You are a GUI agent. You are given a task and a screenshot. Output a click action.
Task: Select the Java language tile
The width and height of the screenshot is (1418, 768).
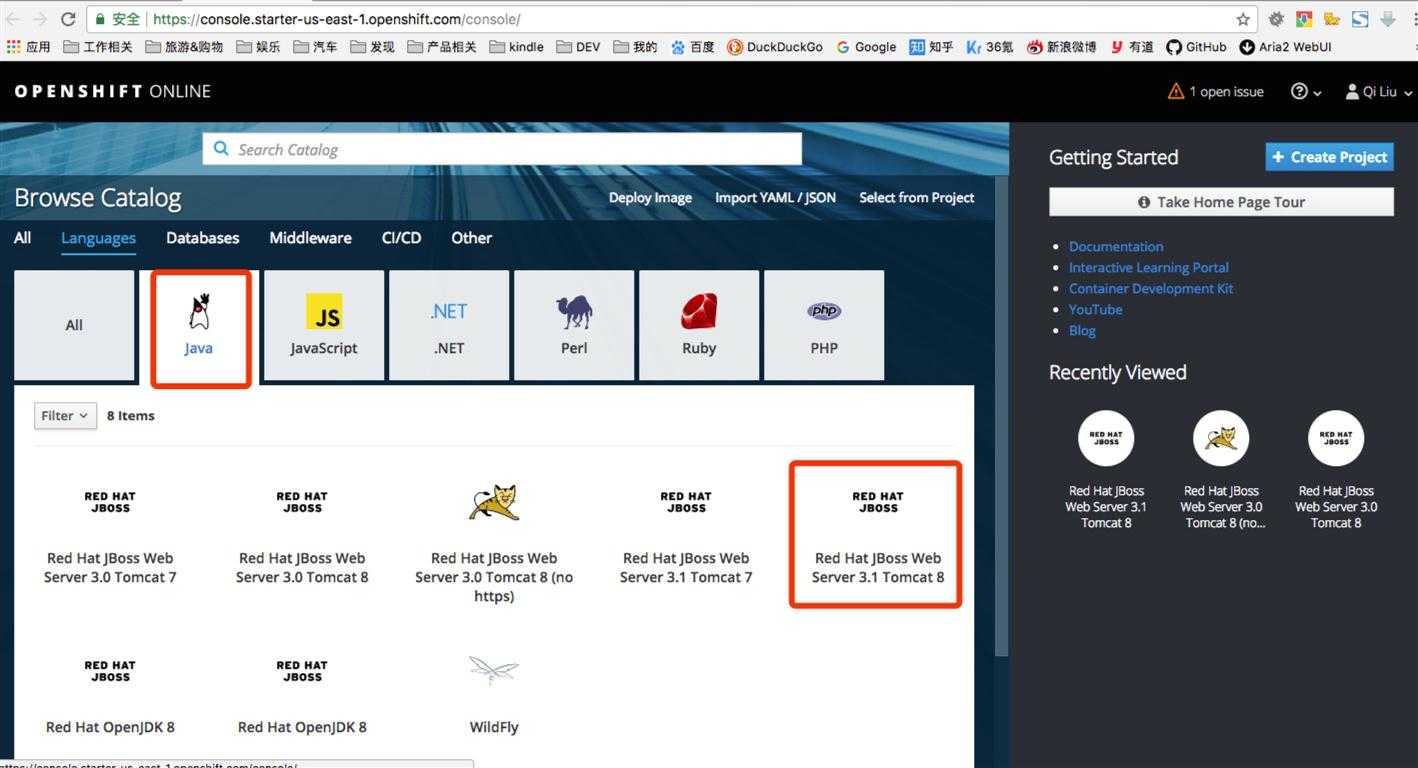(x=199, y=325)
